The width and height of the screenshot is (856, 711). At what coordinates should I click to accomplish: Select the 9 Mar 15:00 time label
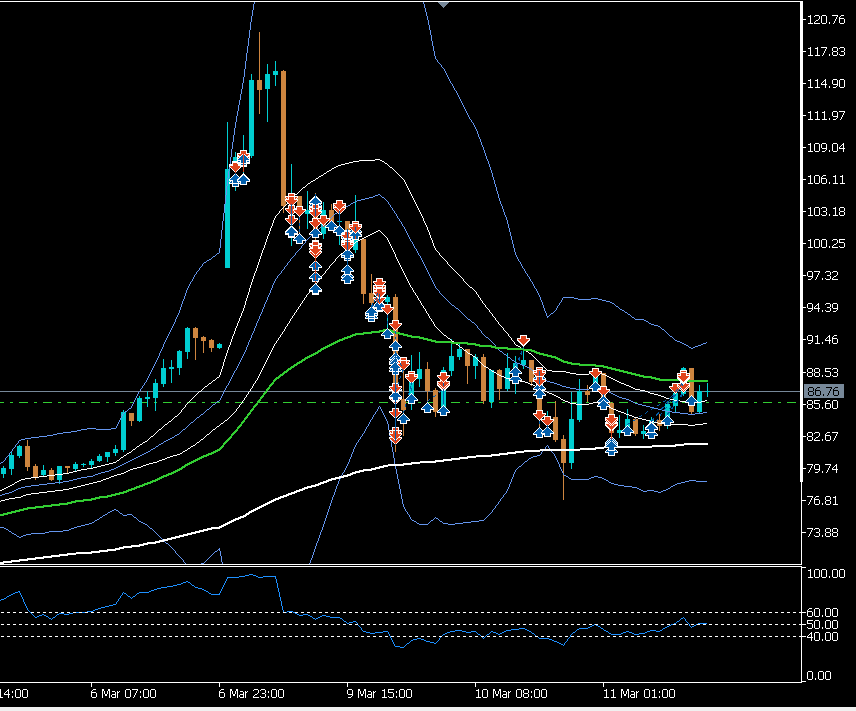pyautogui.click(x=379, y=694)
